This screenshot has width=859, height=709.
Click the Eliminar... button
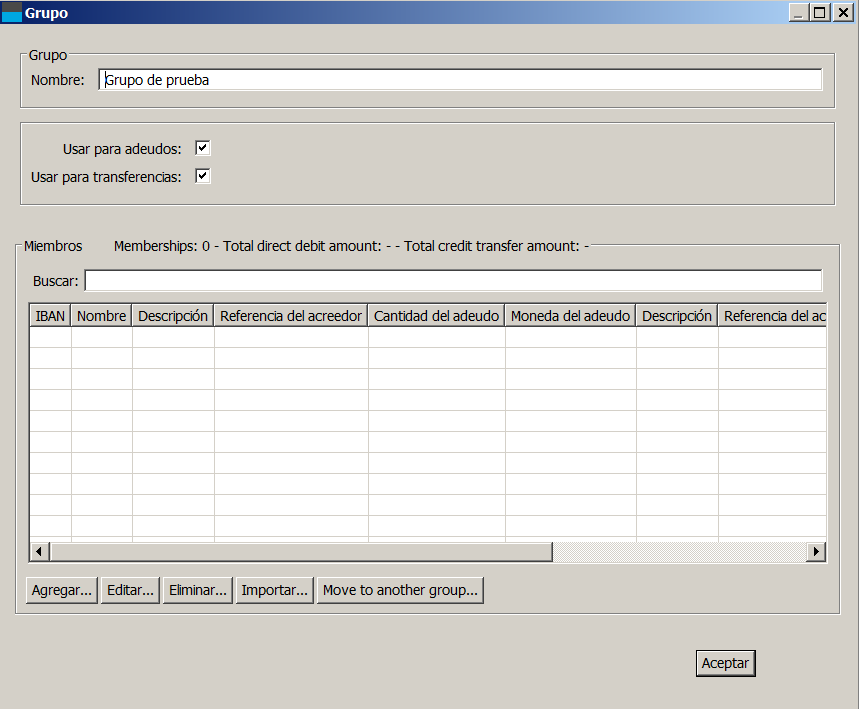(x=197, y=590)
